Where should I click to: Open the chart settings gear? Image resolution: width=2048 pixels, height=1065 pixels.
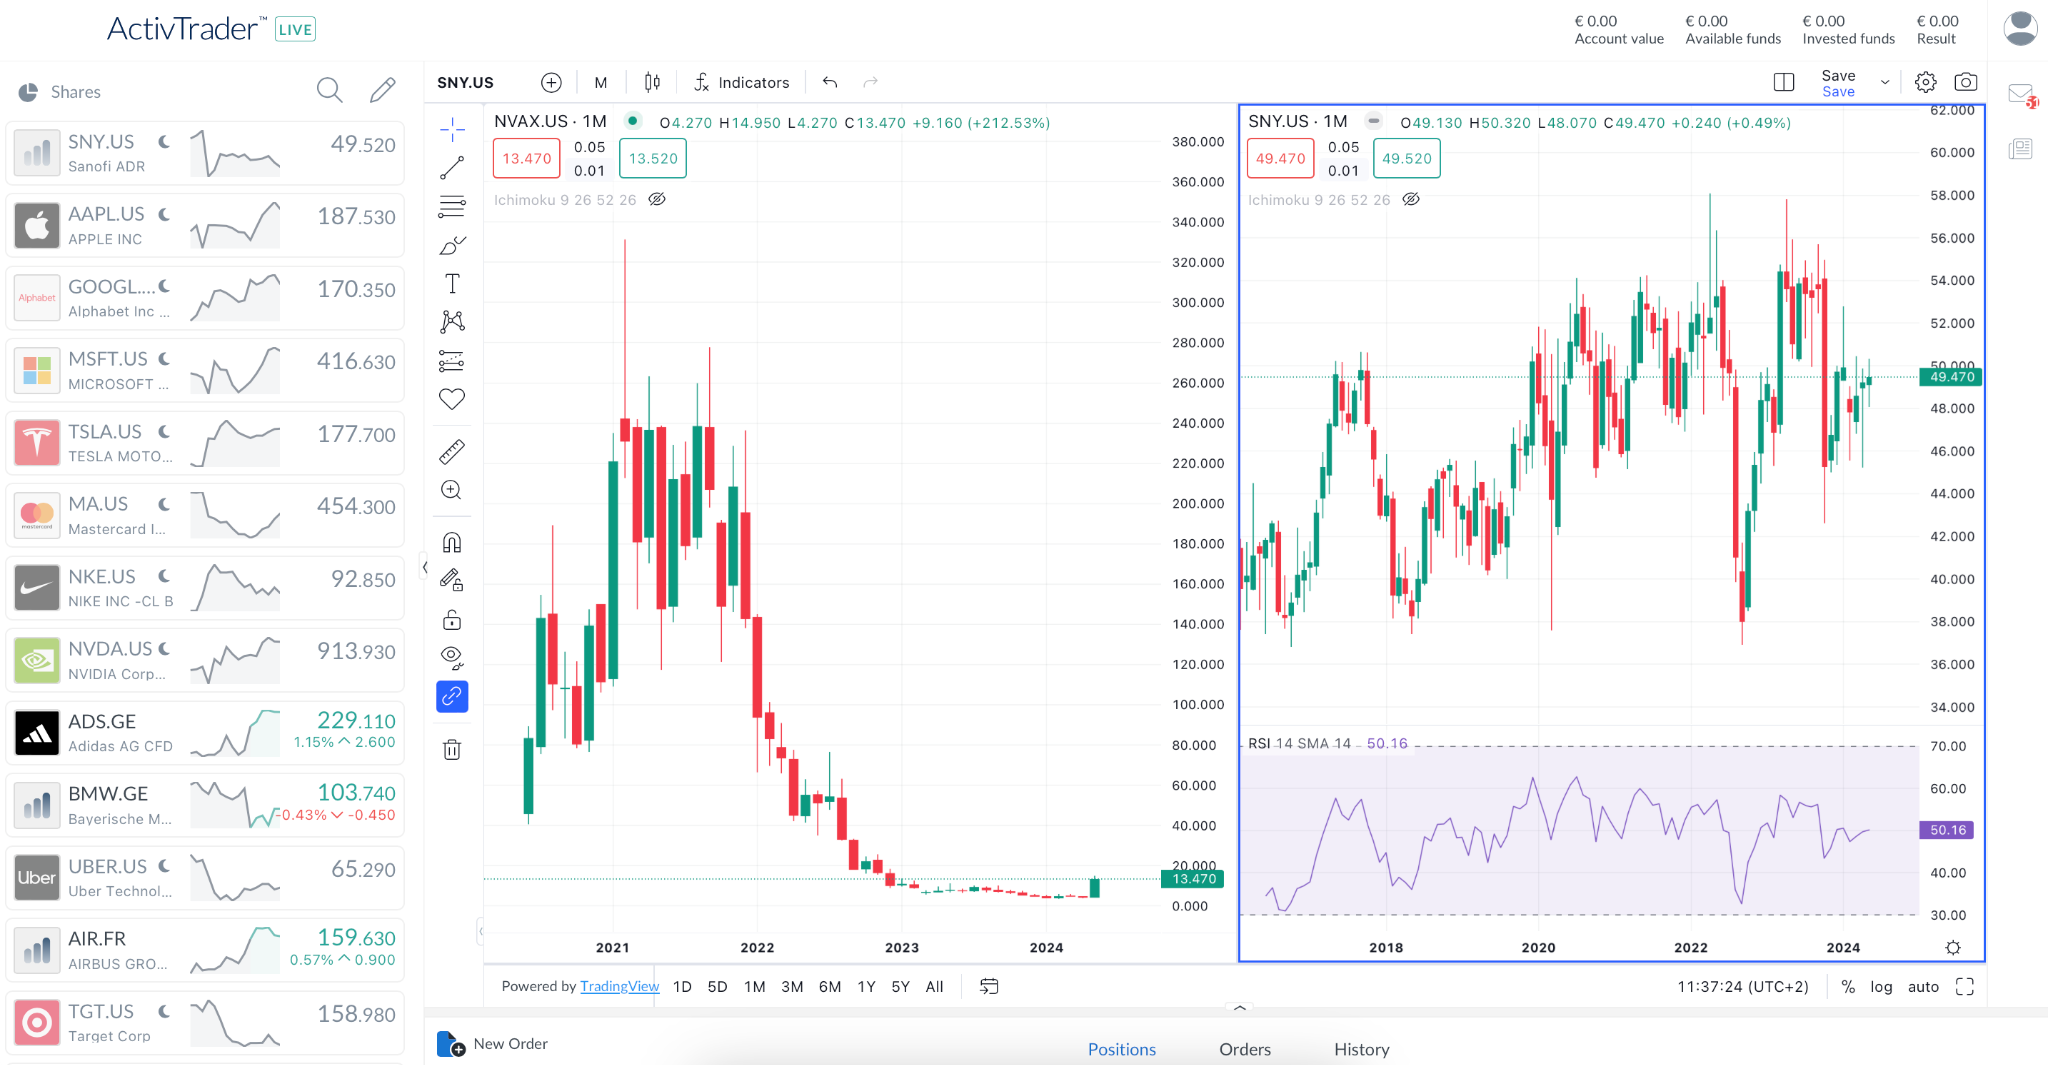(1926, 82)
